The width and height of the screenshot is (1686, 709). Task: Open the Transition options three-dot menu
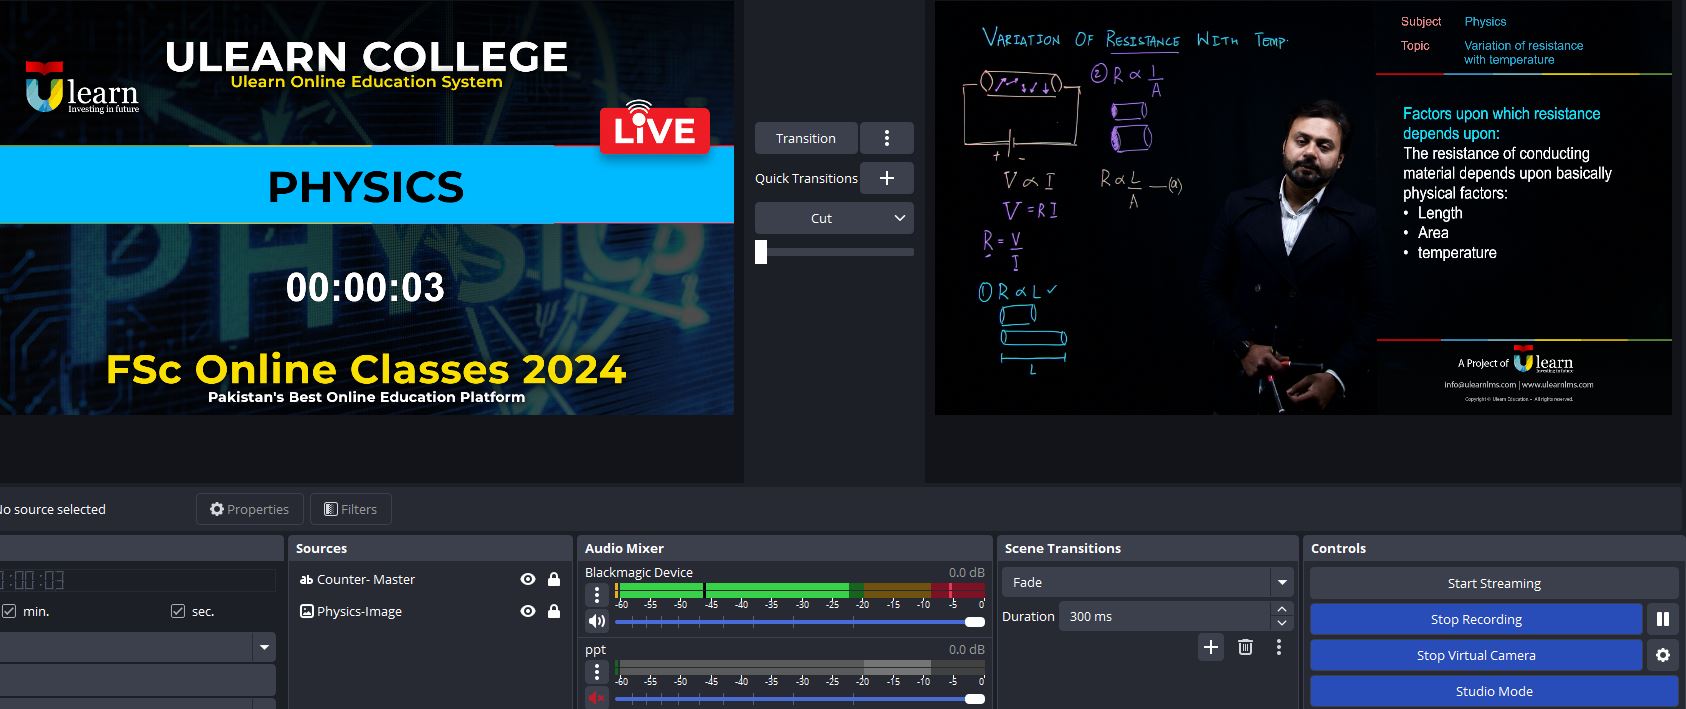[886, 138]
